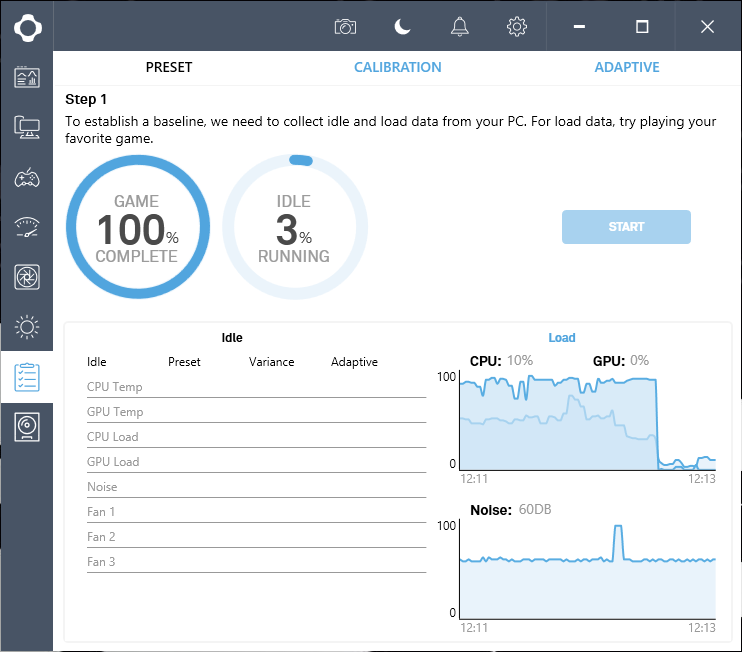Select the Load data tab
This screenshot has height=652, width=742.
[x=562, y=337]
